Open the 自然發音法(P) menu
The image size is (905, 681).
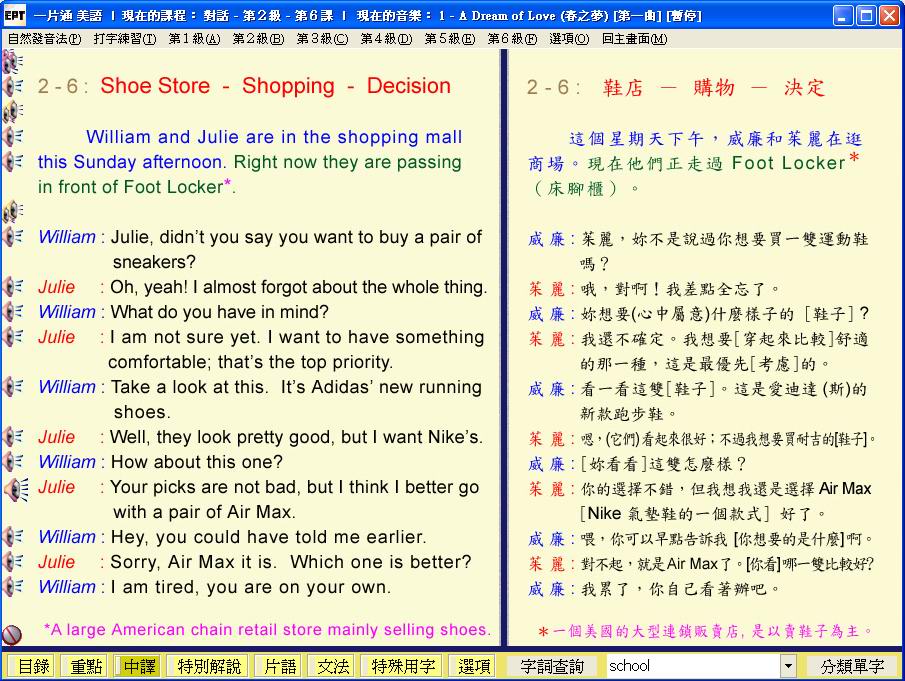point(44,39)
